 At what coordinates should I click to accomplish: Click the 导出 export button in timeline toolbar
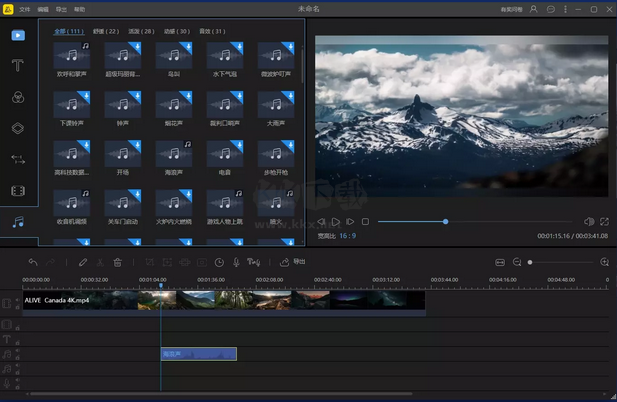click(294, 262)
